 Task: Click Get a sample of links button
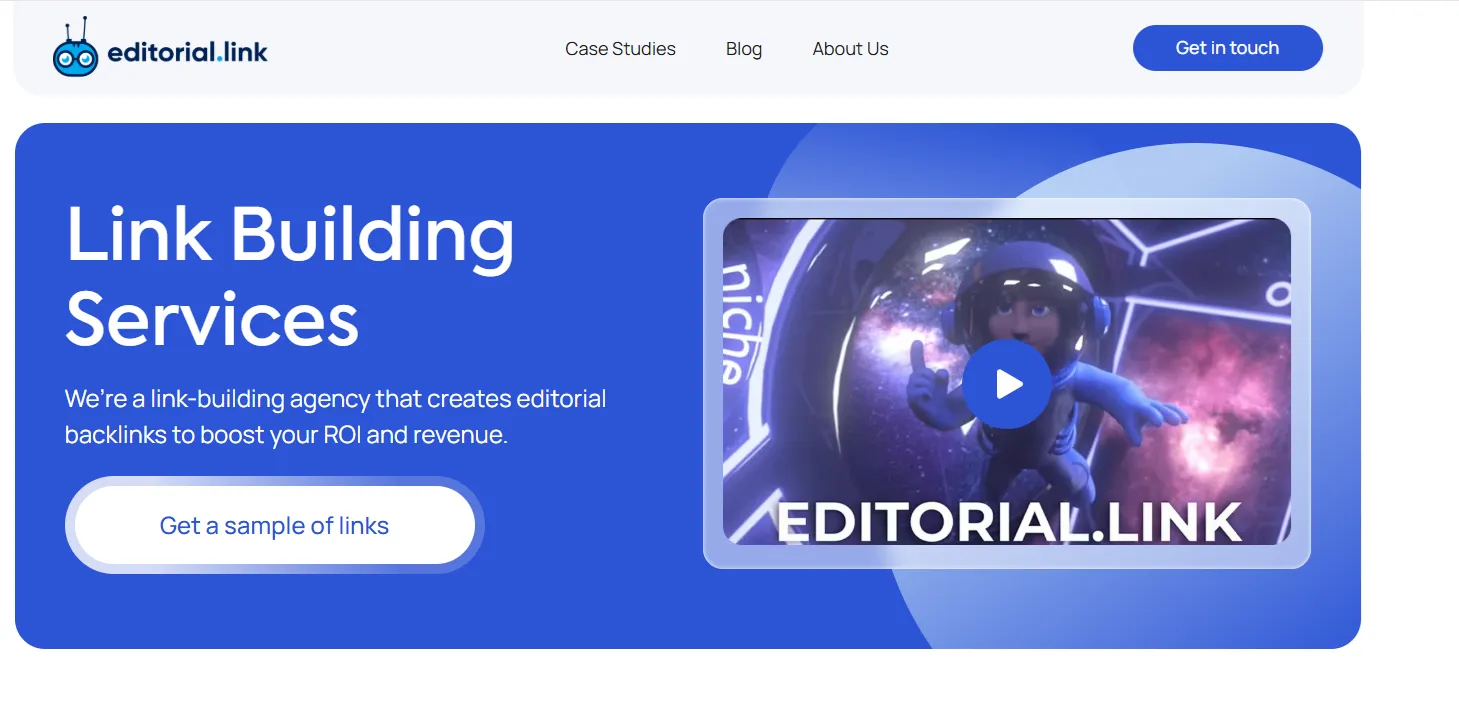point(274,526)
